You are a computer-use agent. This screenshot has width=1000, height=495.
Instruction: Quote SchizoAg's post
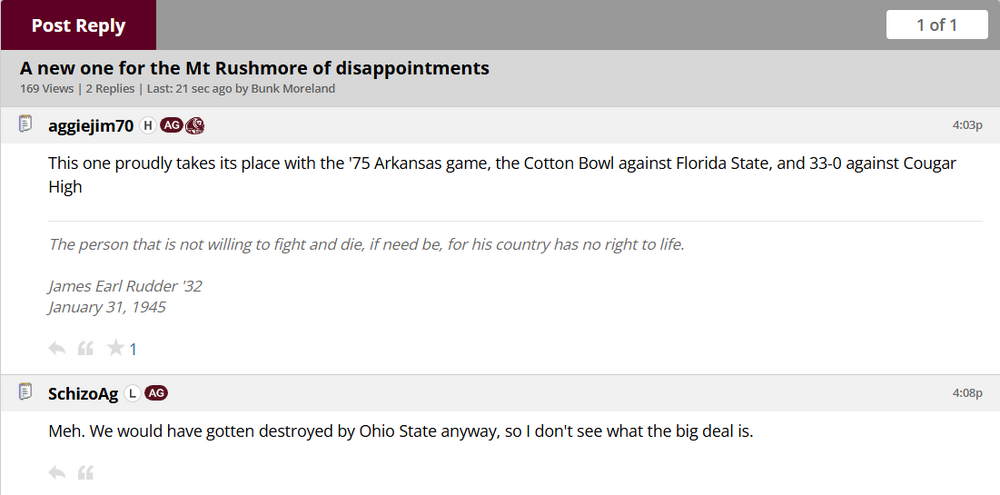(86, 472)
